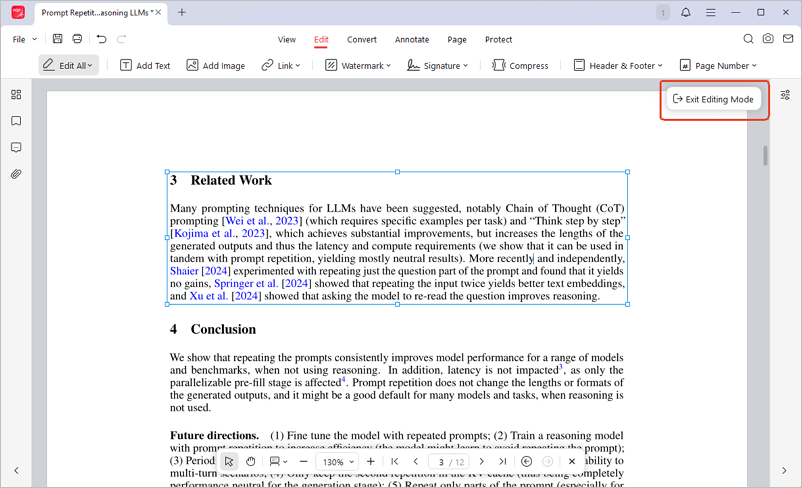Viewport: 802px width, 488px height.
Task: Click the Add Text button
Action: coord(145,65)
